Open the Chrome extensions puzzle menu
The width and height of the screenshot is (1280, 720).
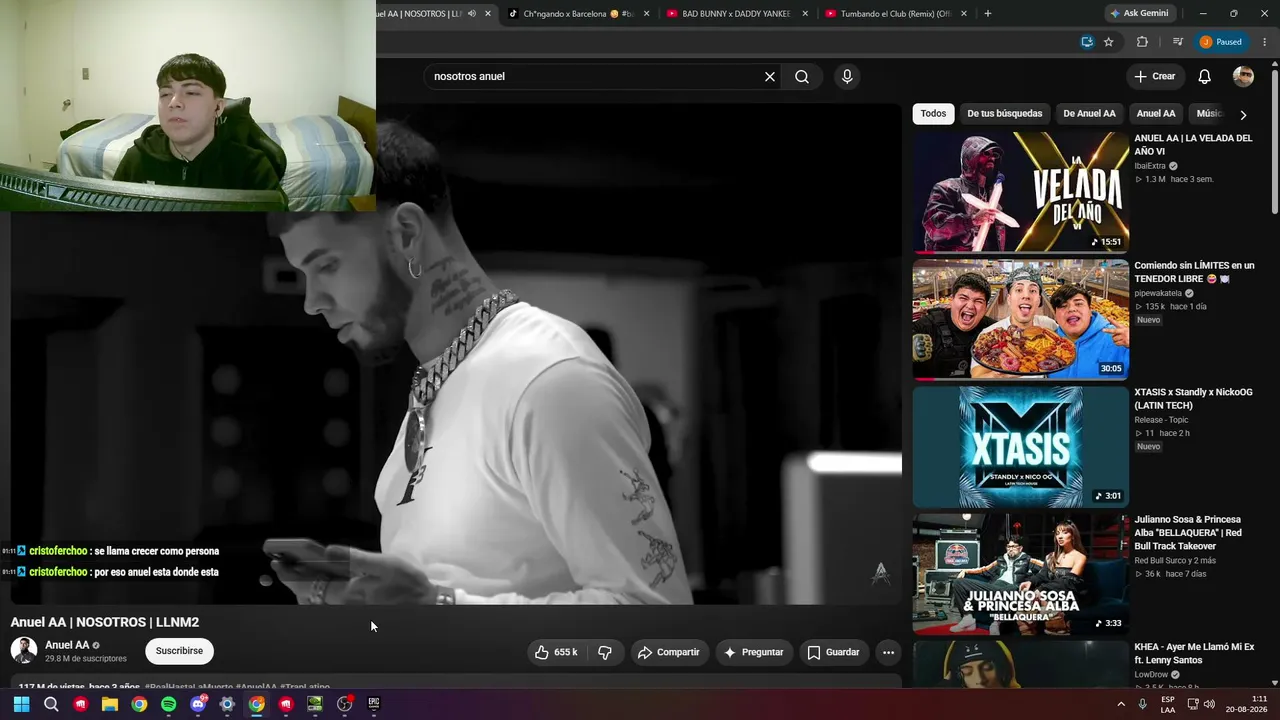tap(1142, 42)
